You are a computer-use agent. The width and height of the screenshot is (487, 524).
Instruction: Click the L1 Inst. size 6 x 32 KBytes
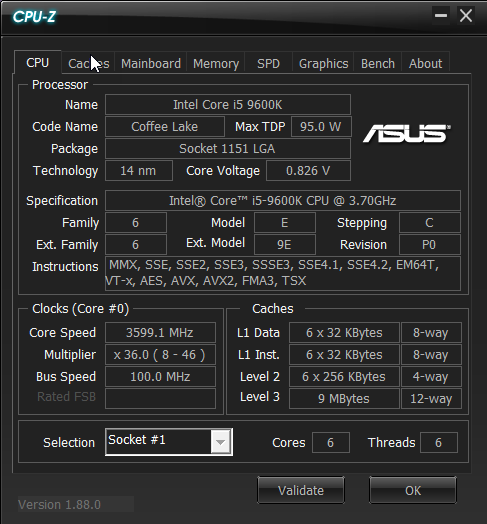pyautogui.click(x=344, y=355)
